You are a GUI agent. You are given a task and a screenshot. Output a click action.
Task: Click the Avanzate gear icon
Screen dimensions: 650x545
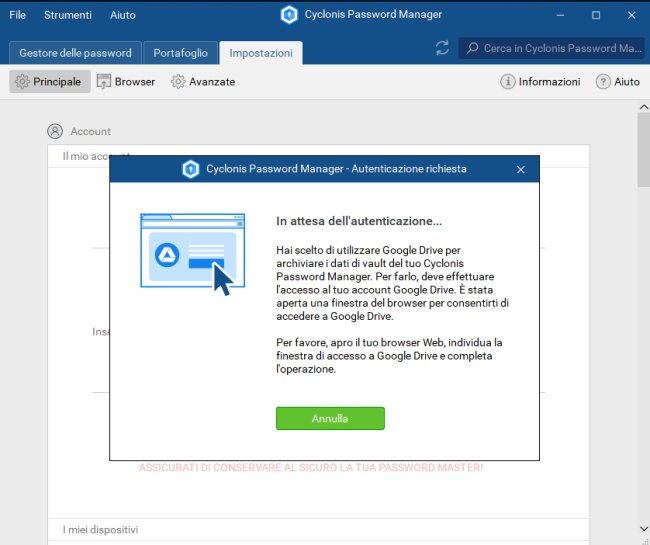pyautogui.click(x=178, y=82)
